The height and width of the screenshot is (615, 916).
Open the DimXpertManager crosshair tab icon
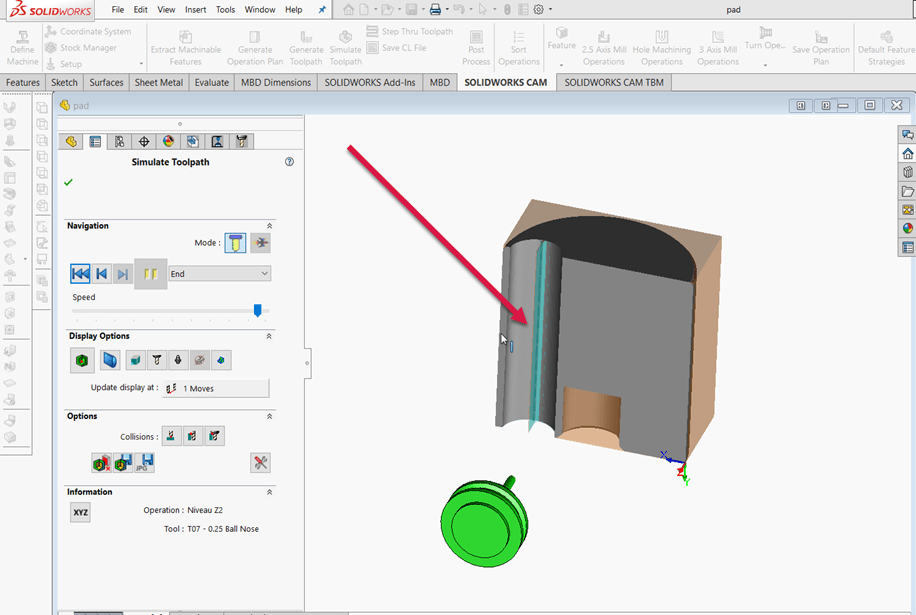point(144,141)
